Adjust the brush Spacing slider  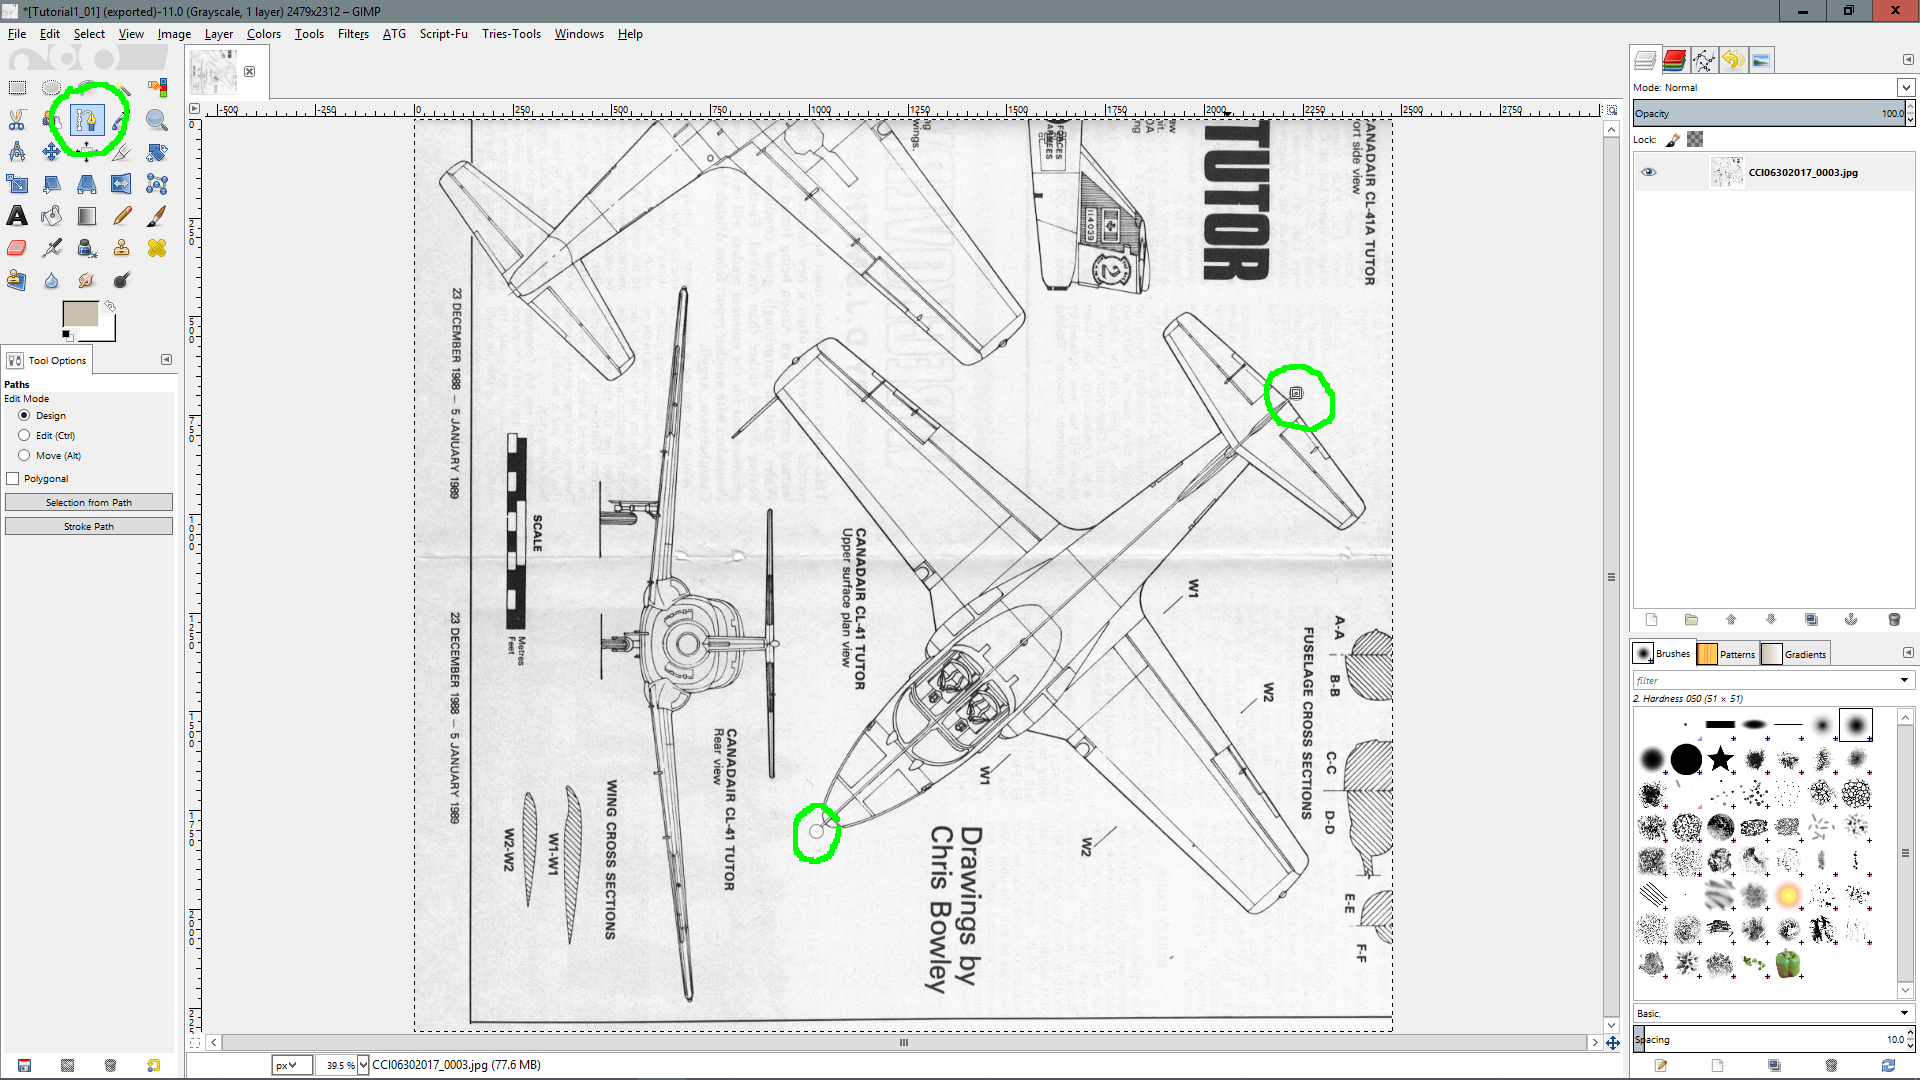[x=1768, y=1040]
